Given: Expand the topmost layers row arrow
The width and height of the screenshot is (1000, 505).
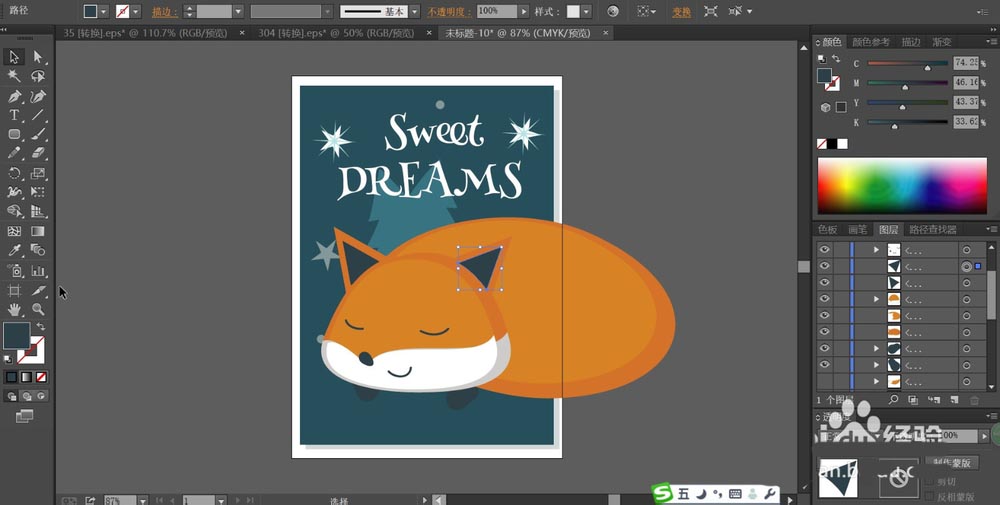Looking at the screenshot, I should tap(876, 250).
